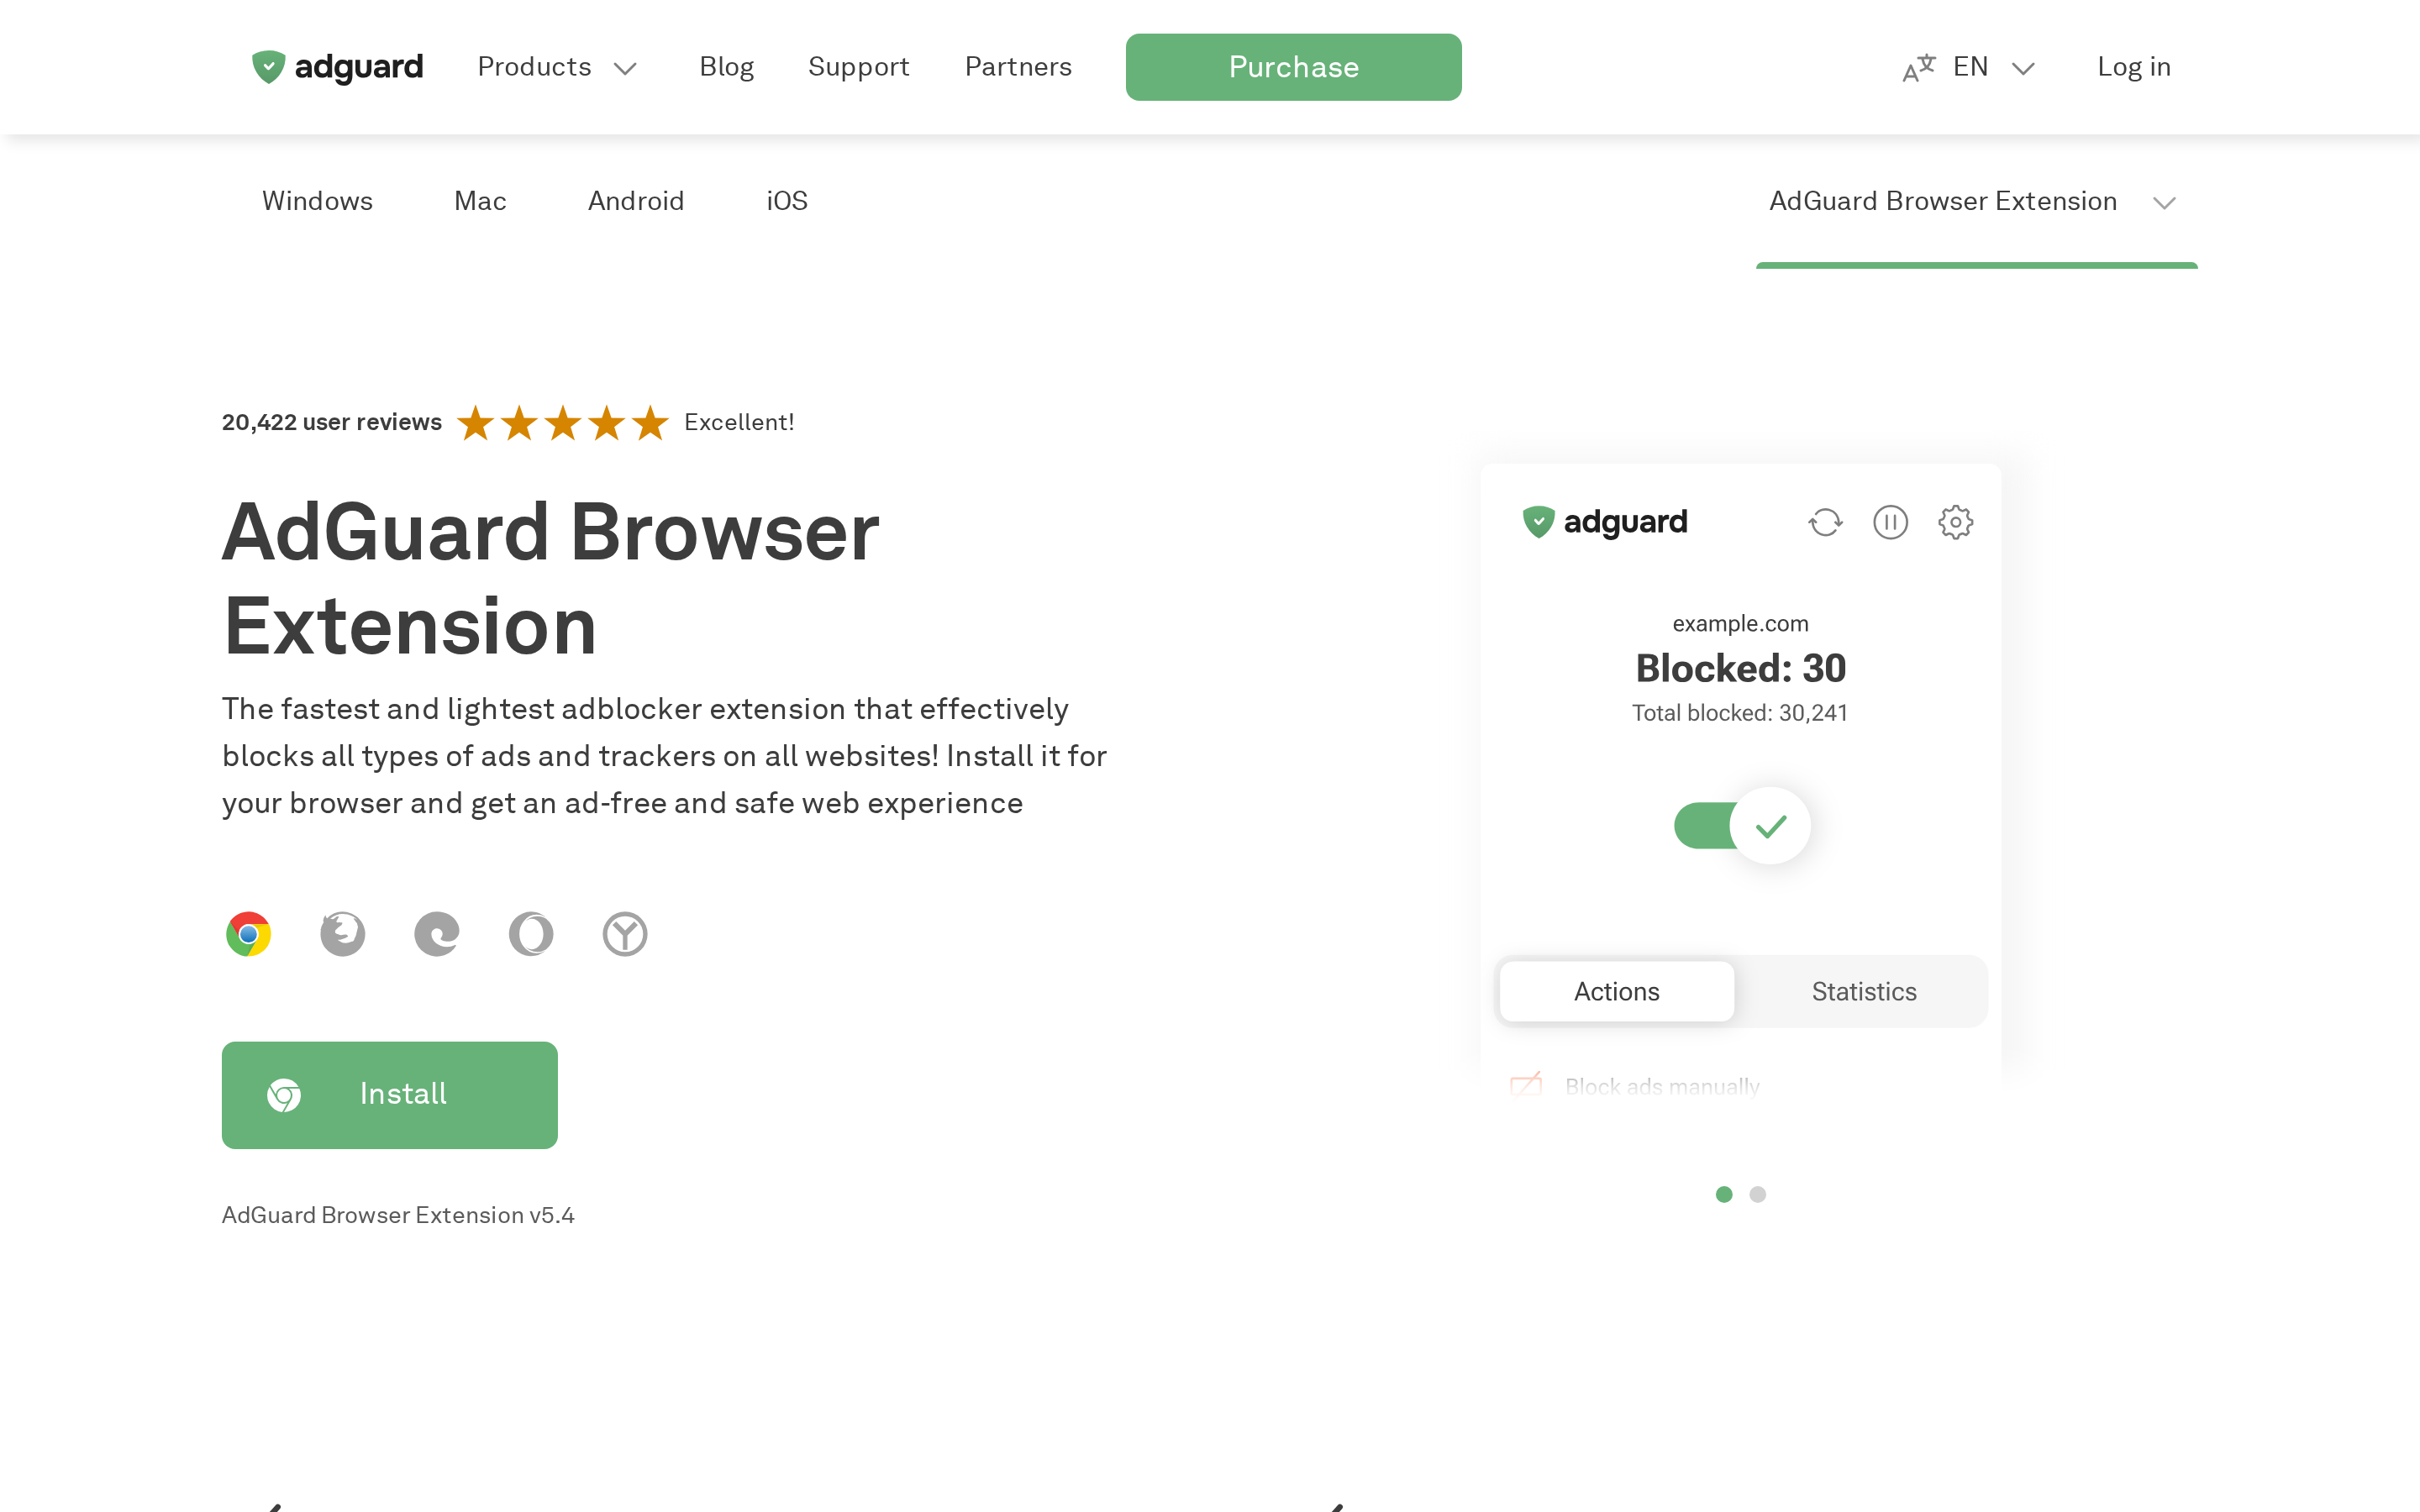
Task: Open the settings gear in extension popup
Action: (1955, 522)
